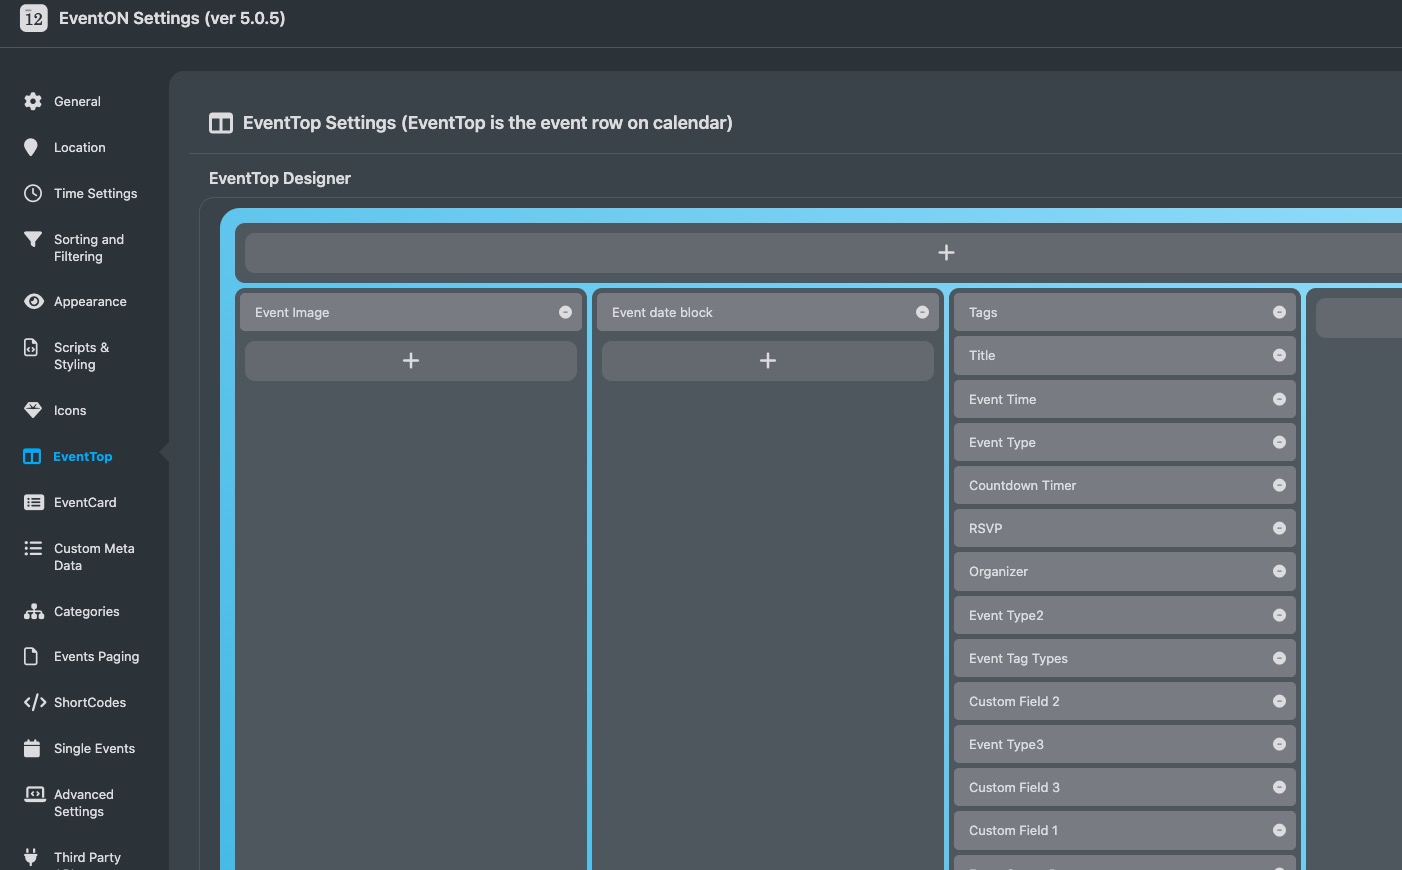Remove the Event Image field
The height and width of the screenshot is (870, 1402).
565,312
